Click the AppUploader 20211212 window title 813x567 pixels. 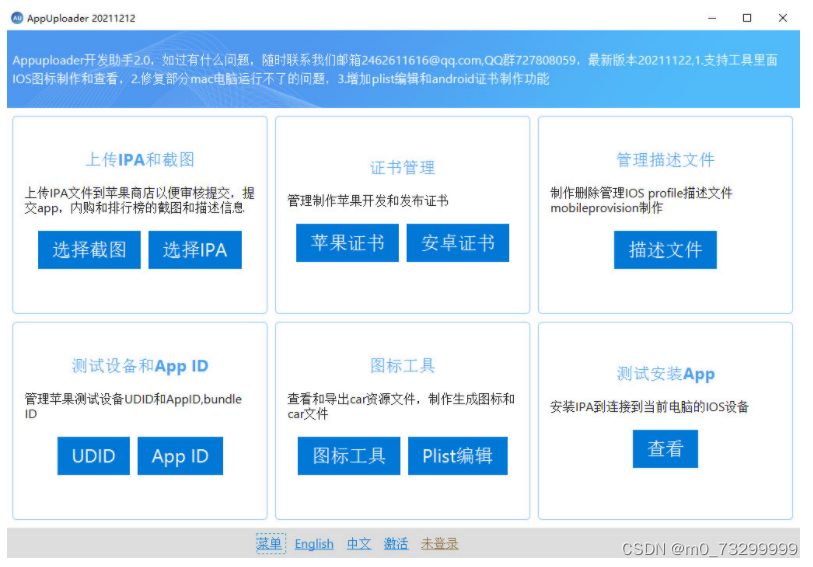(x=81, y=18)
